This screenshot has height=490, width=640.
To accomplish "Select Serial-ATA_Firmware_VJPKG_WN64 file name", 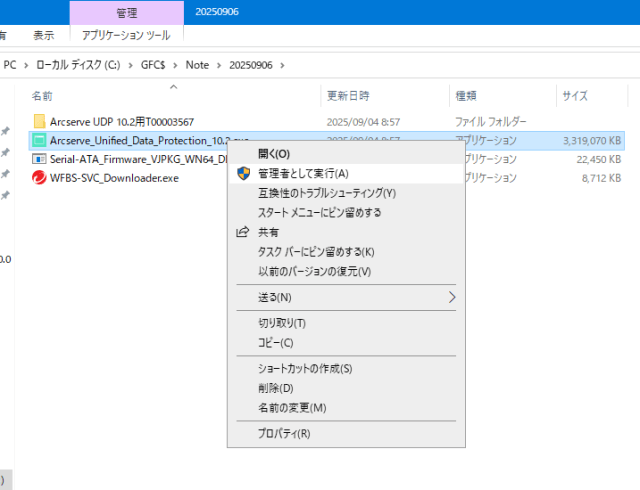I will (139, 159).
